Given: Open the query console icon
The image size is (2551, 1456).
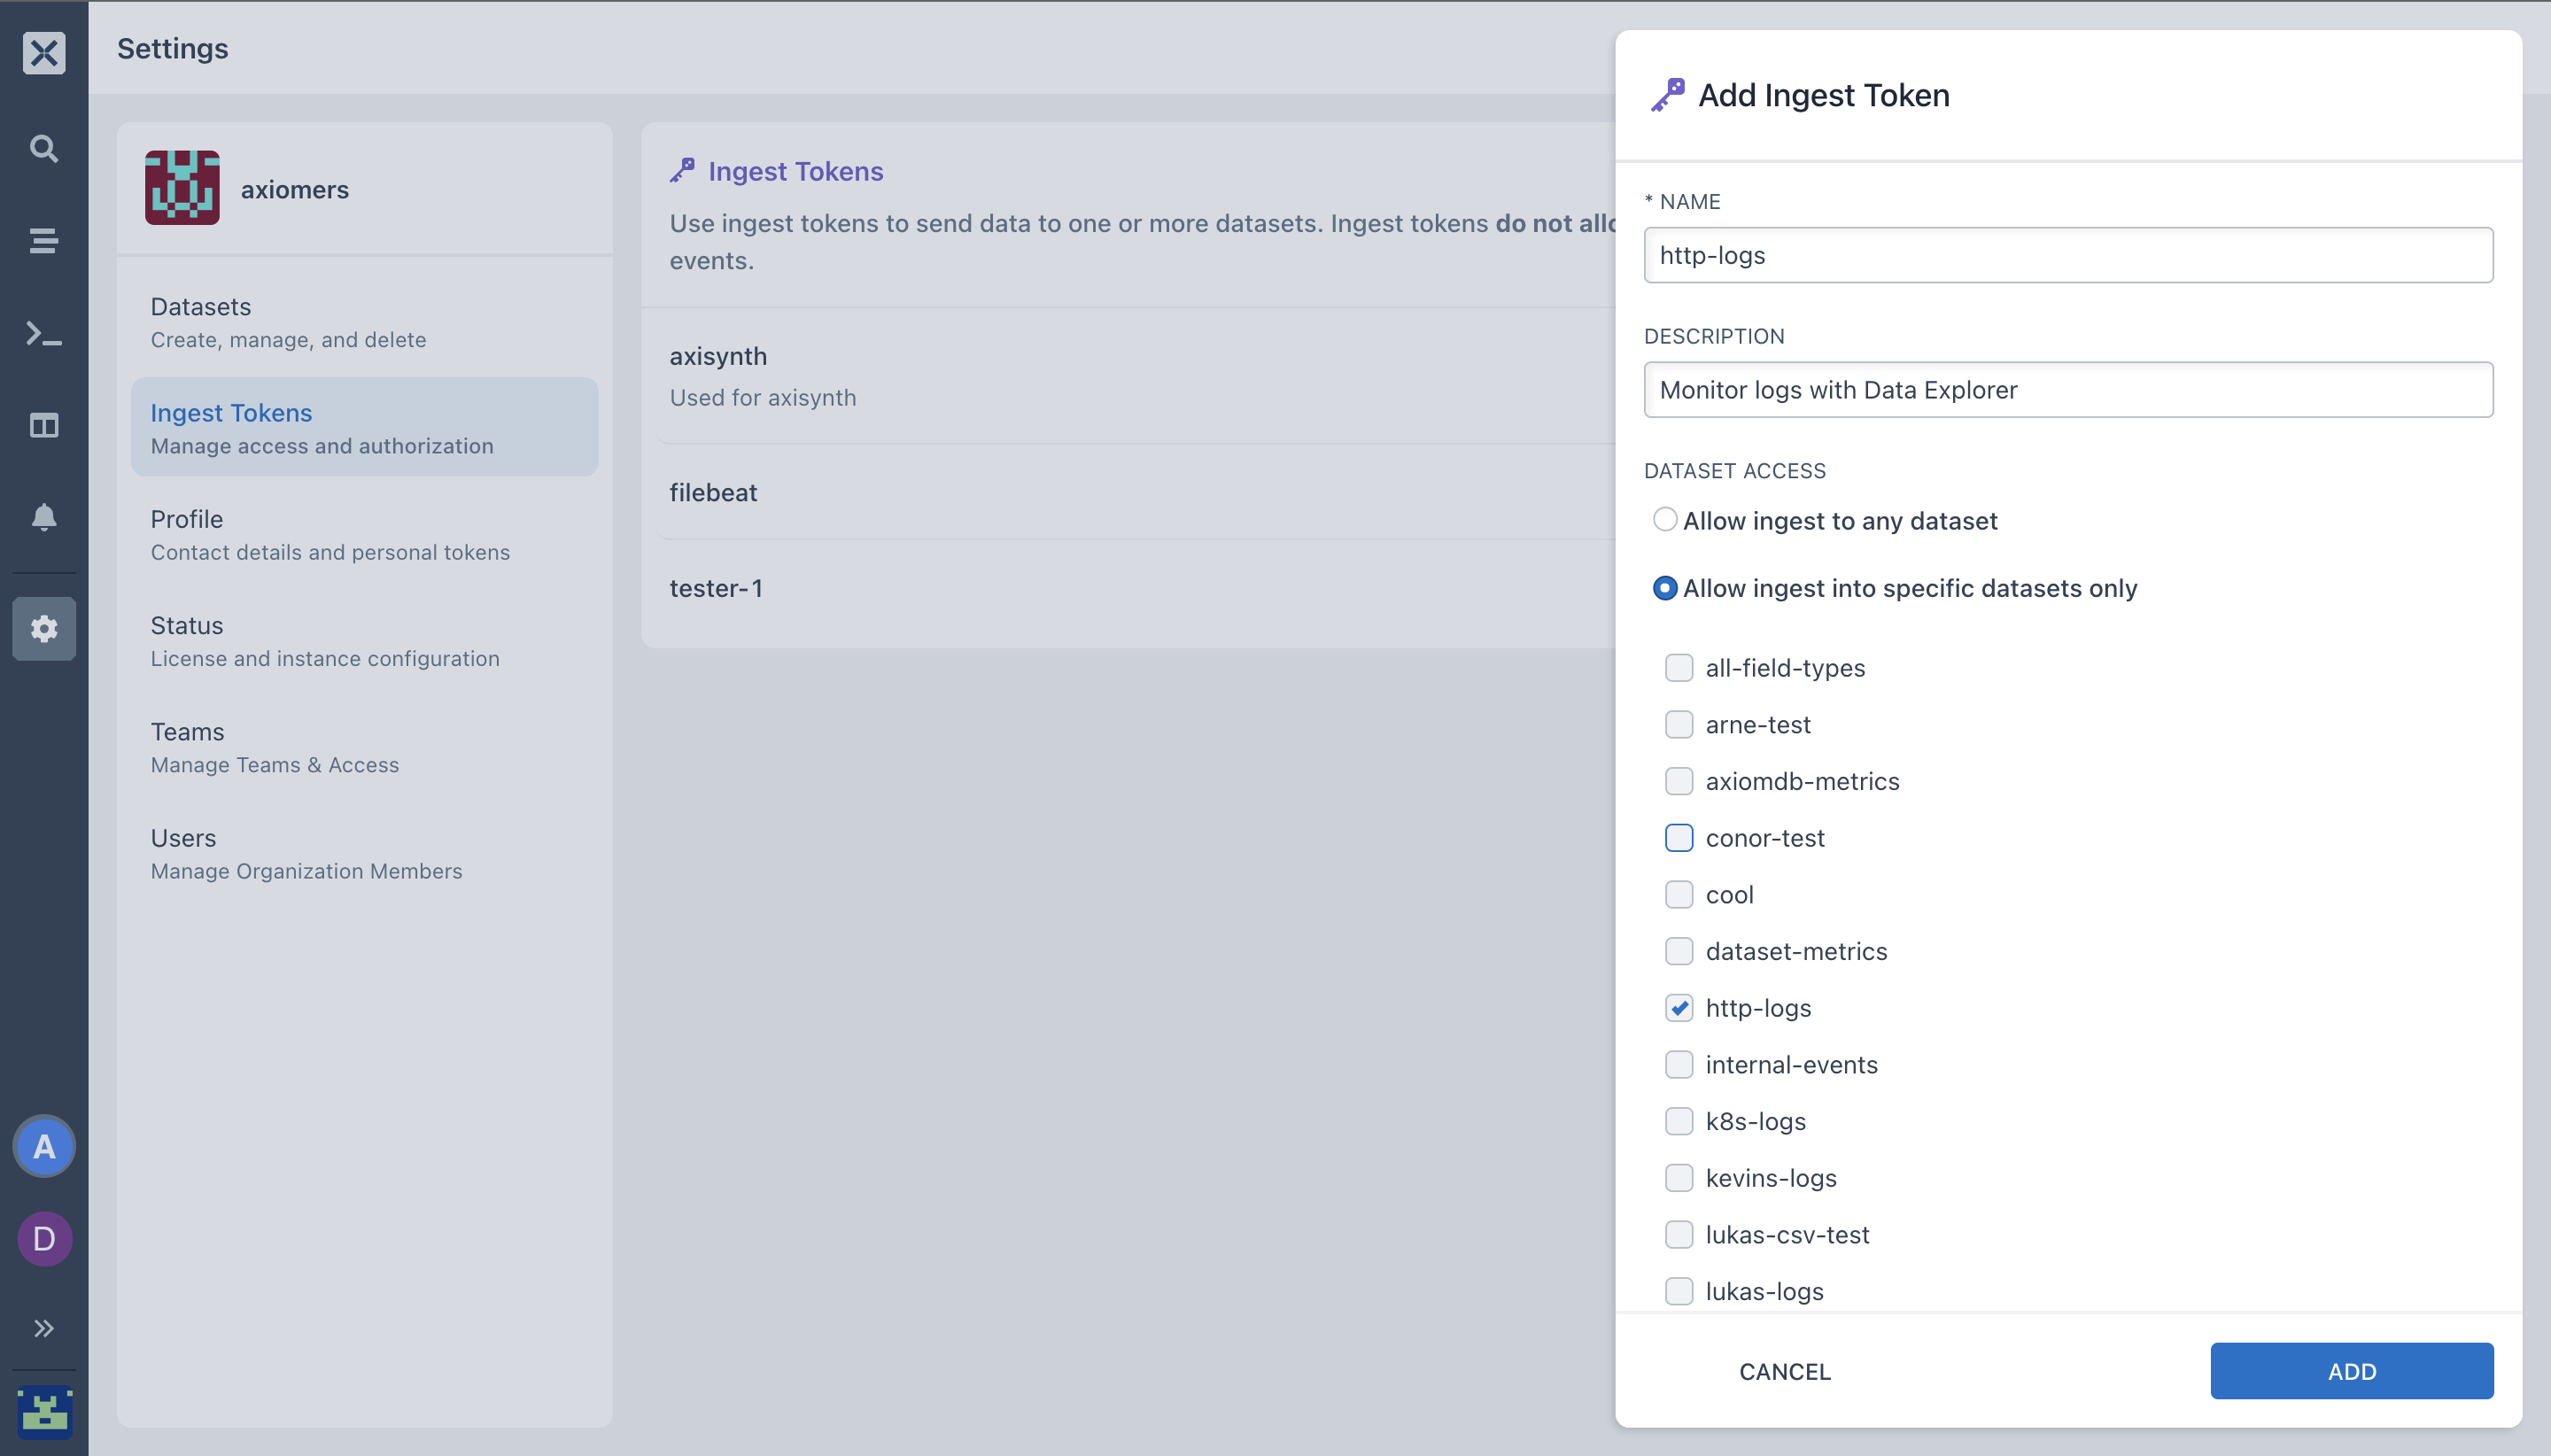Looking at the screenshot, I should (x=44, y=333).
